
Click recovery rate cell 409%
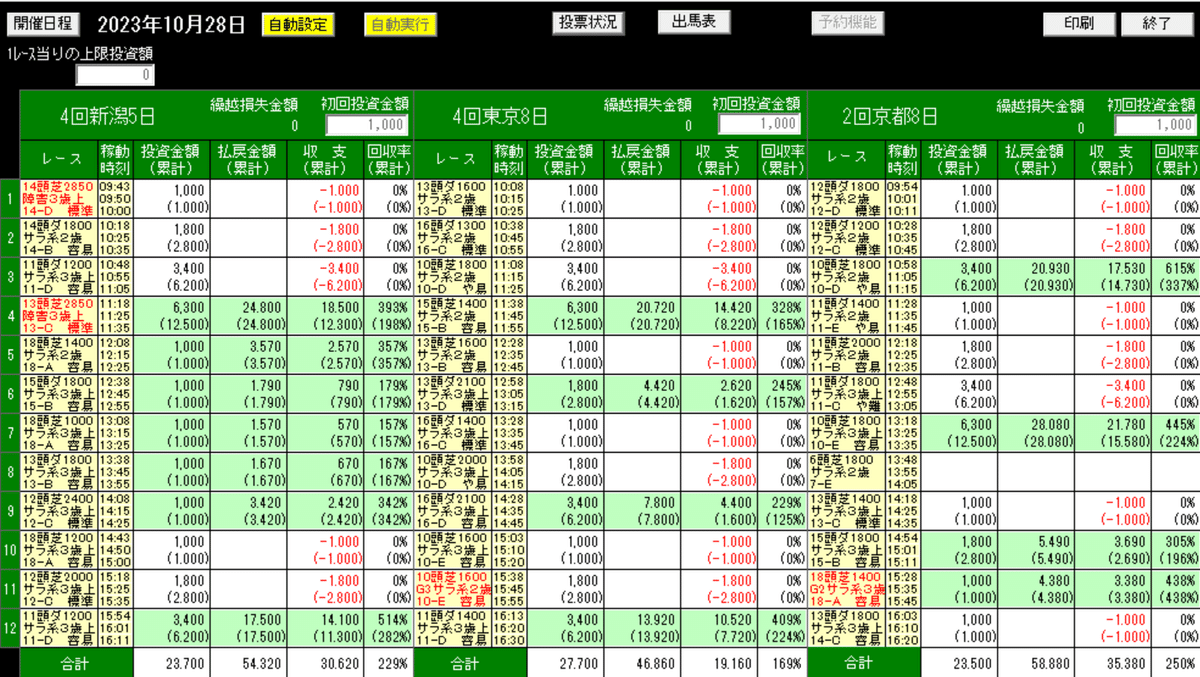[x=782, y=628]
